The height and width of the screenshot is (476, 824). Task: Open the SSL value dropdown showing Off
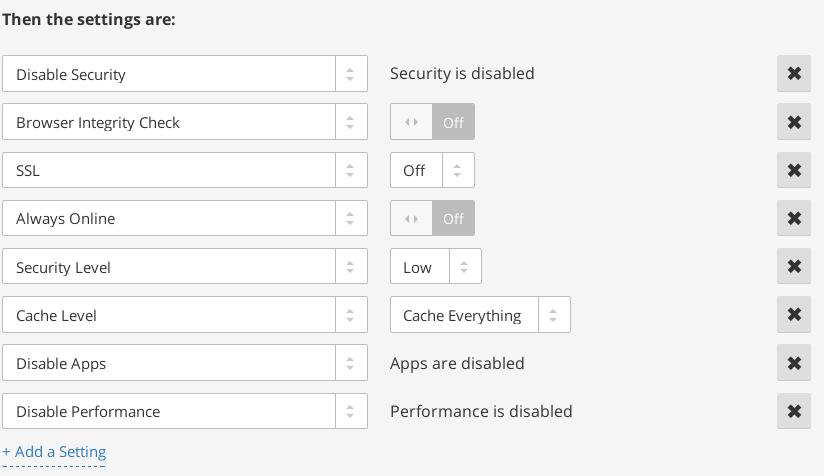(x=432, y=170)
